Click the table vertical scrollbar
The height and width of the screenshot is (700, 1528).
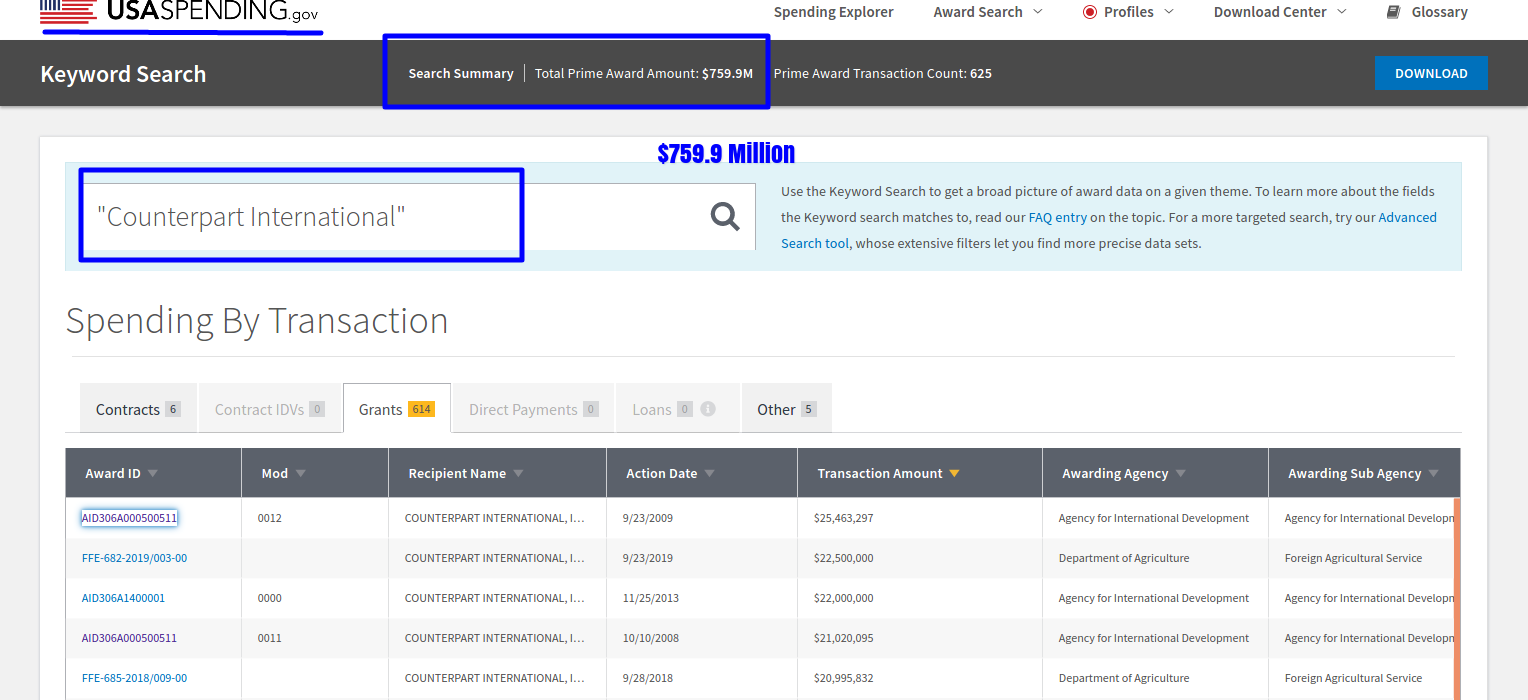pyautogui.click(x=1456, y=598)
